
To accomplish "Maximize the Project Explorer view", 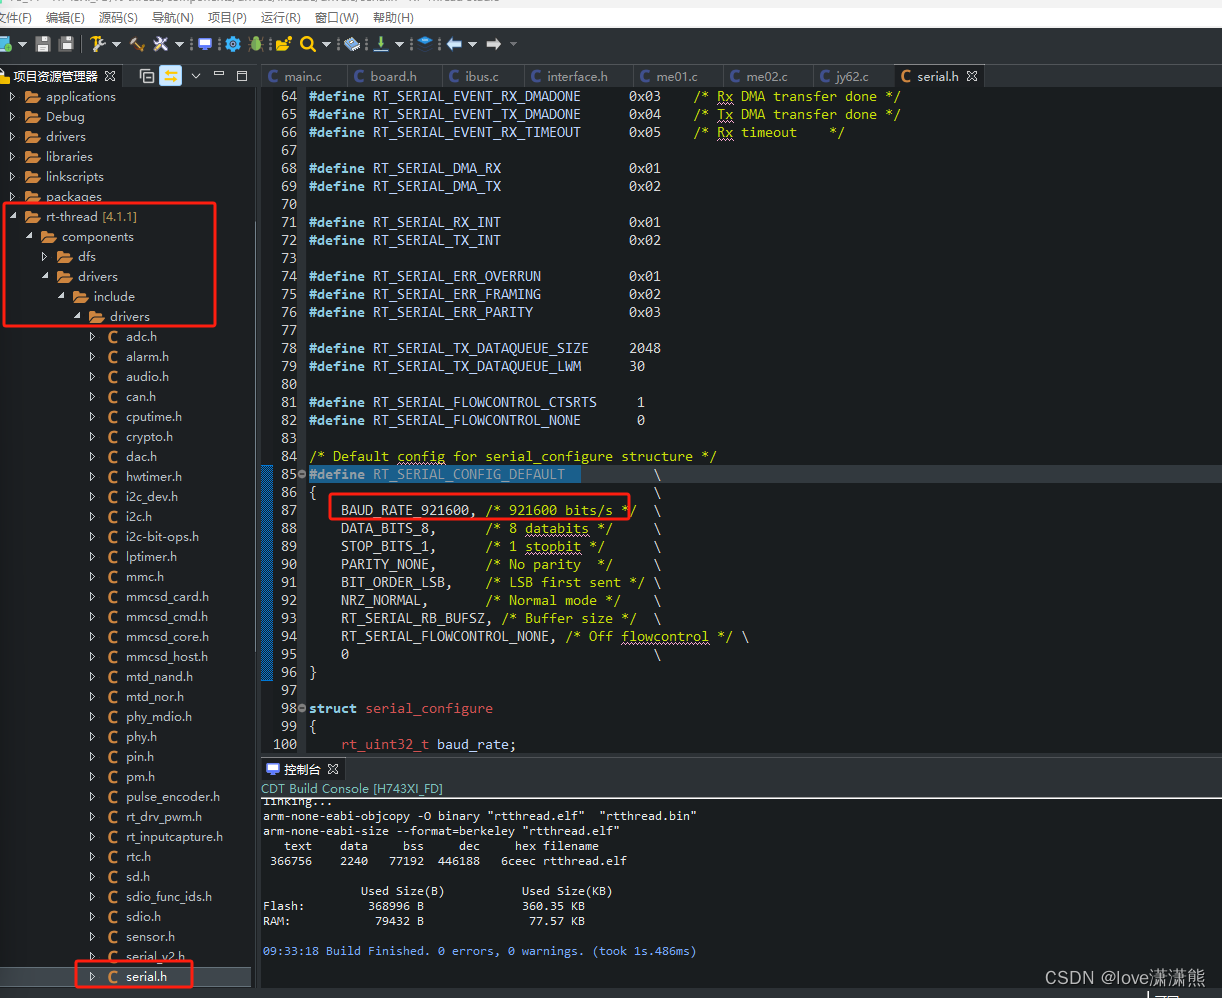I will (242, 76).
